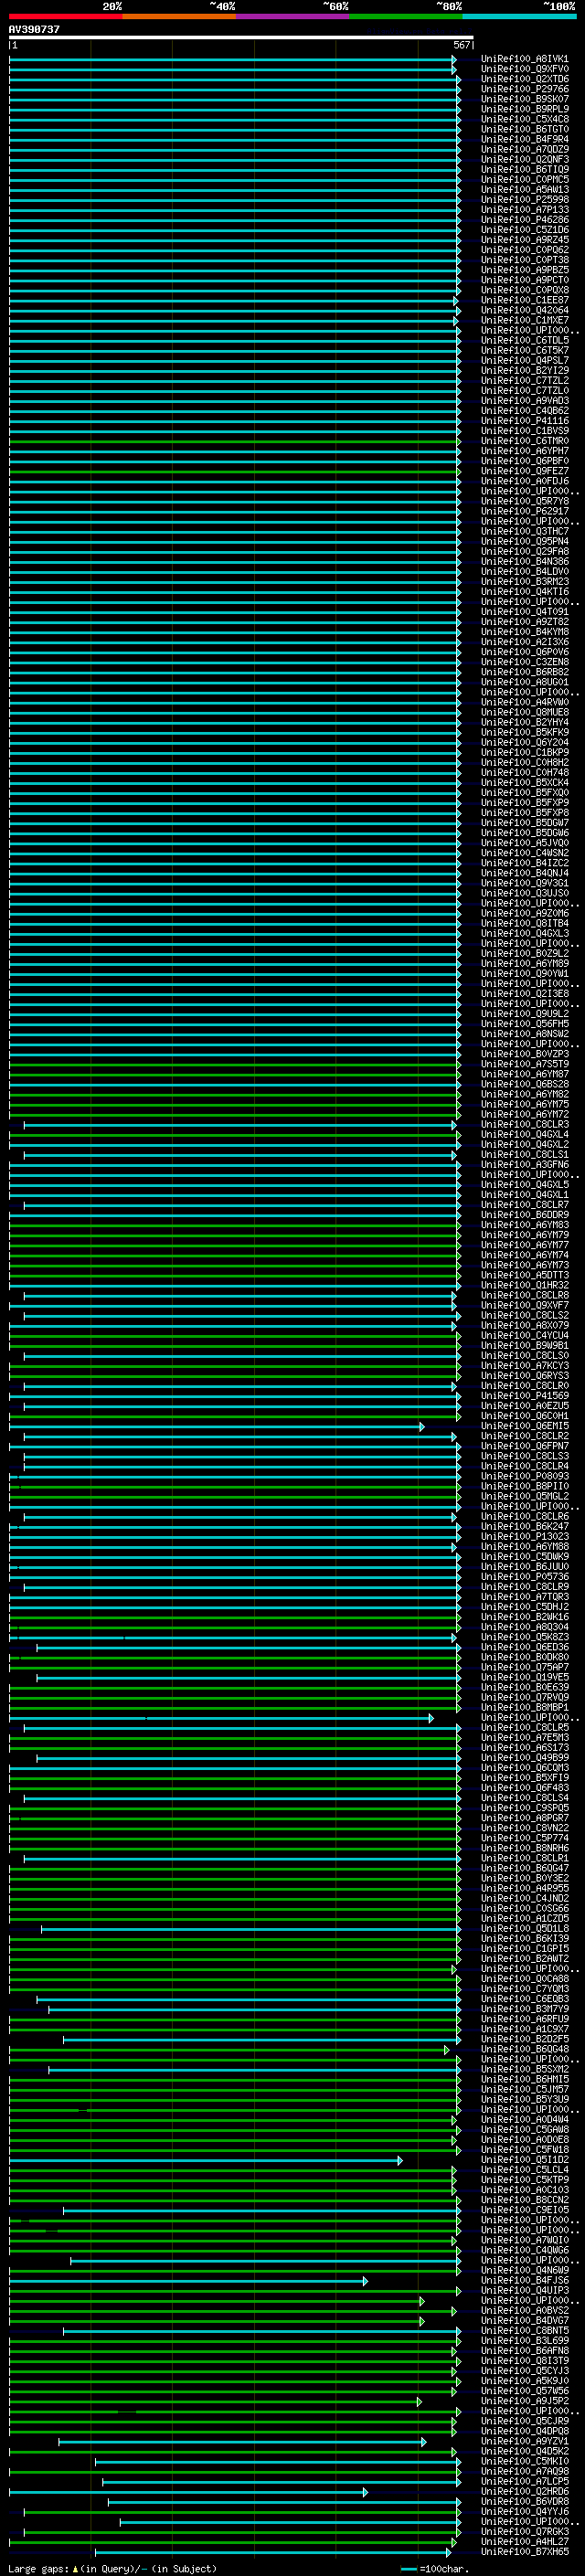Click label UniRef100_C0PMC5
Screen dimensions: 585x2576
click(x=524, y=179)
